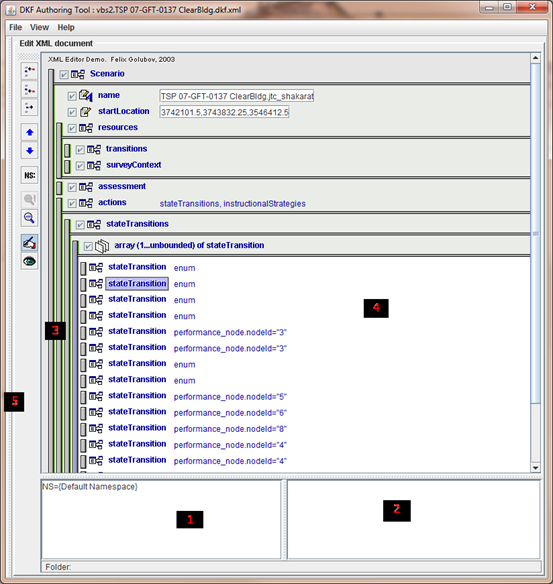Click the magnifying glass search icon
The image size is (553, 584).
tap(30, 218)
